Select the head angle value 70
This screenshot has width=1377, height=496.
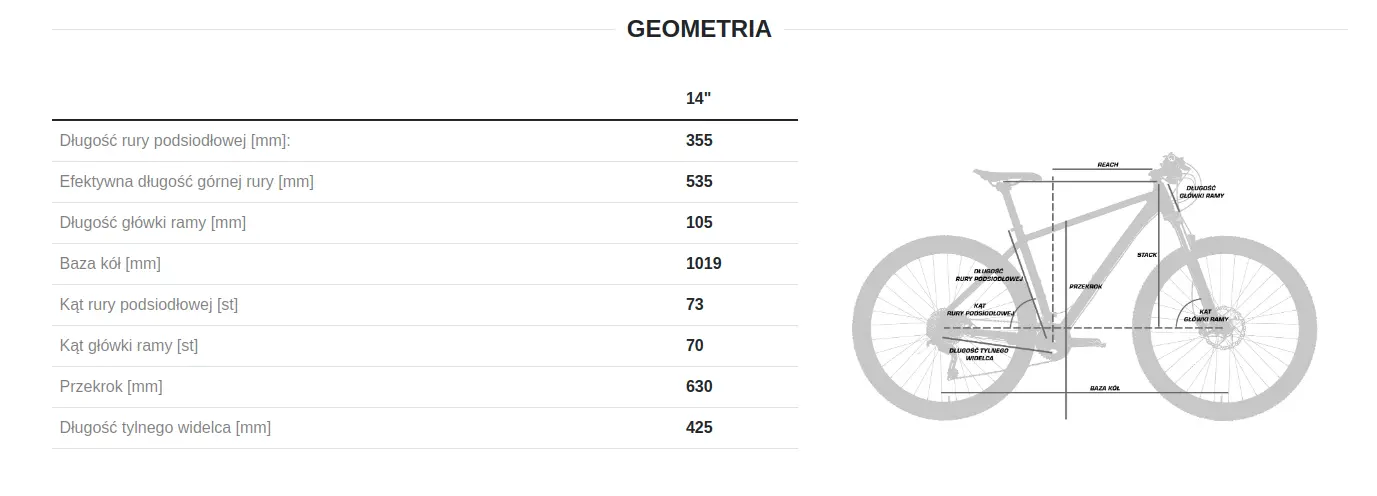click(x=695, y=346)
